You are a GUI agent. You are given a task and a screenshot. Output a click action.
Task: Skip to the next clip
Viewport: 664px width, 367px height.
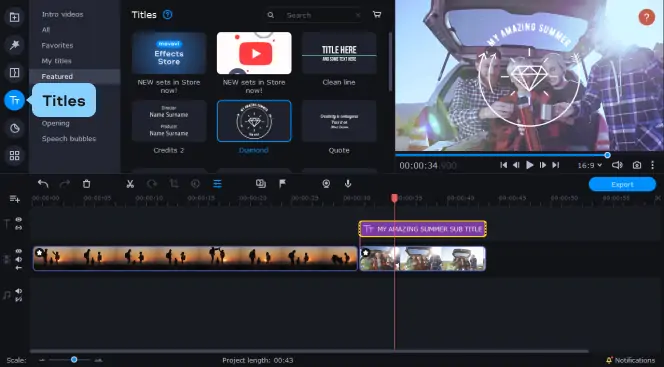[556, 165]
